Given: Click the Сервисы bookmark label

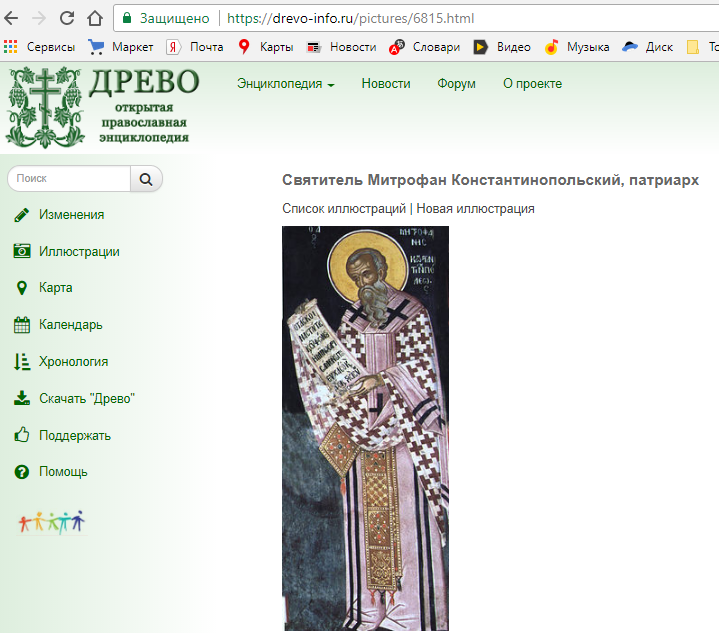Looking at the screenshot, I should tap(51, 47).
